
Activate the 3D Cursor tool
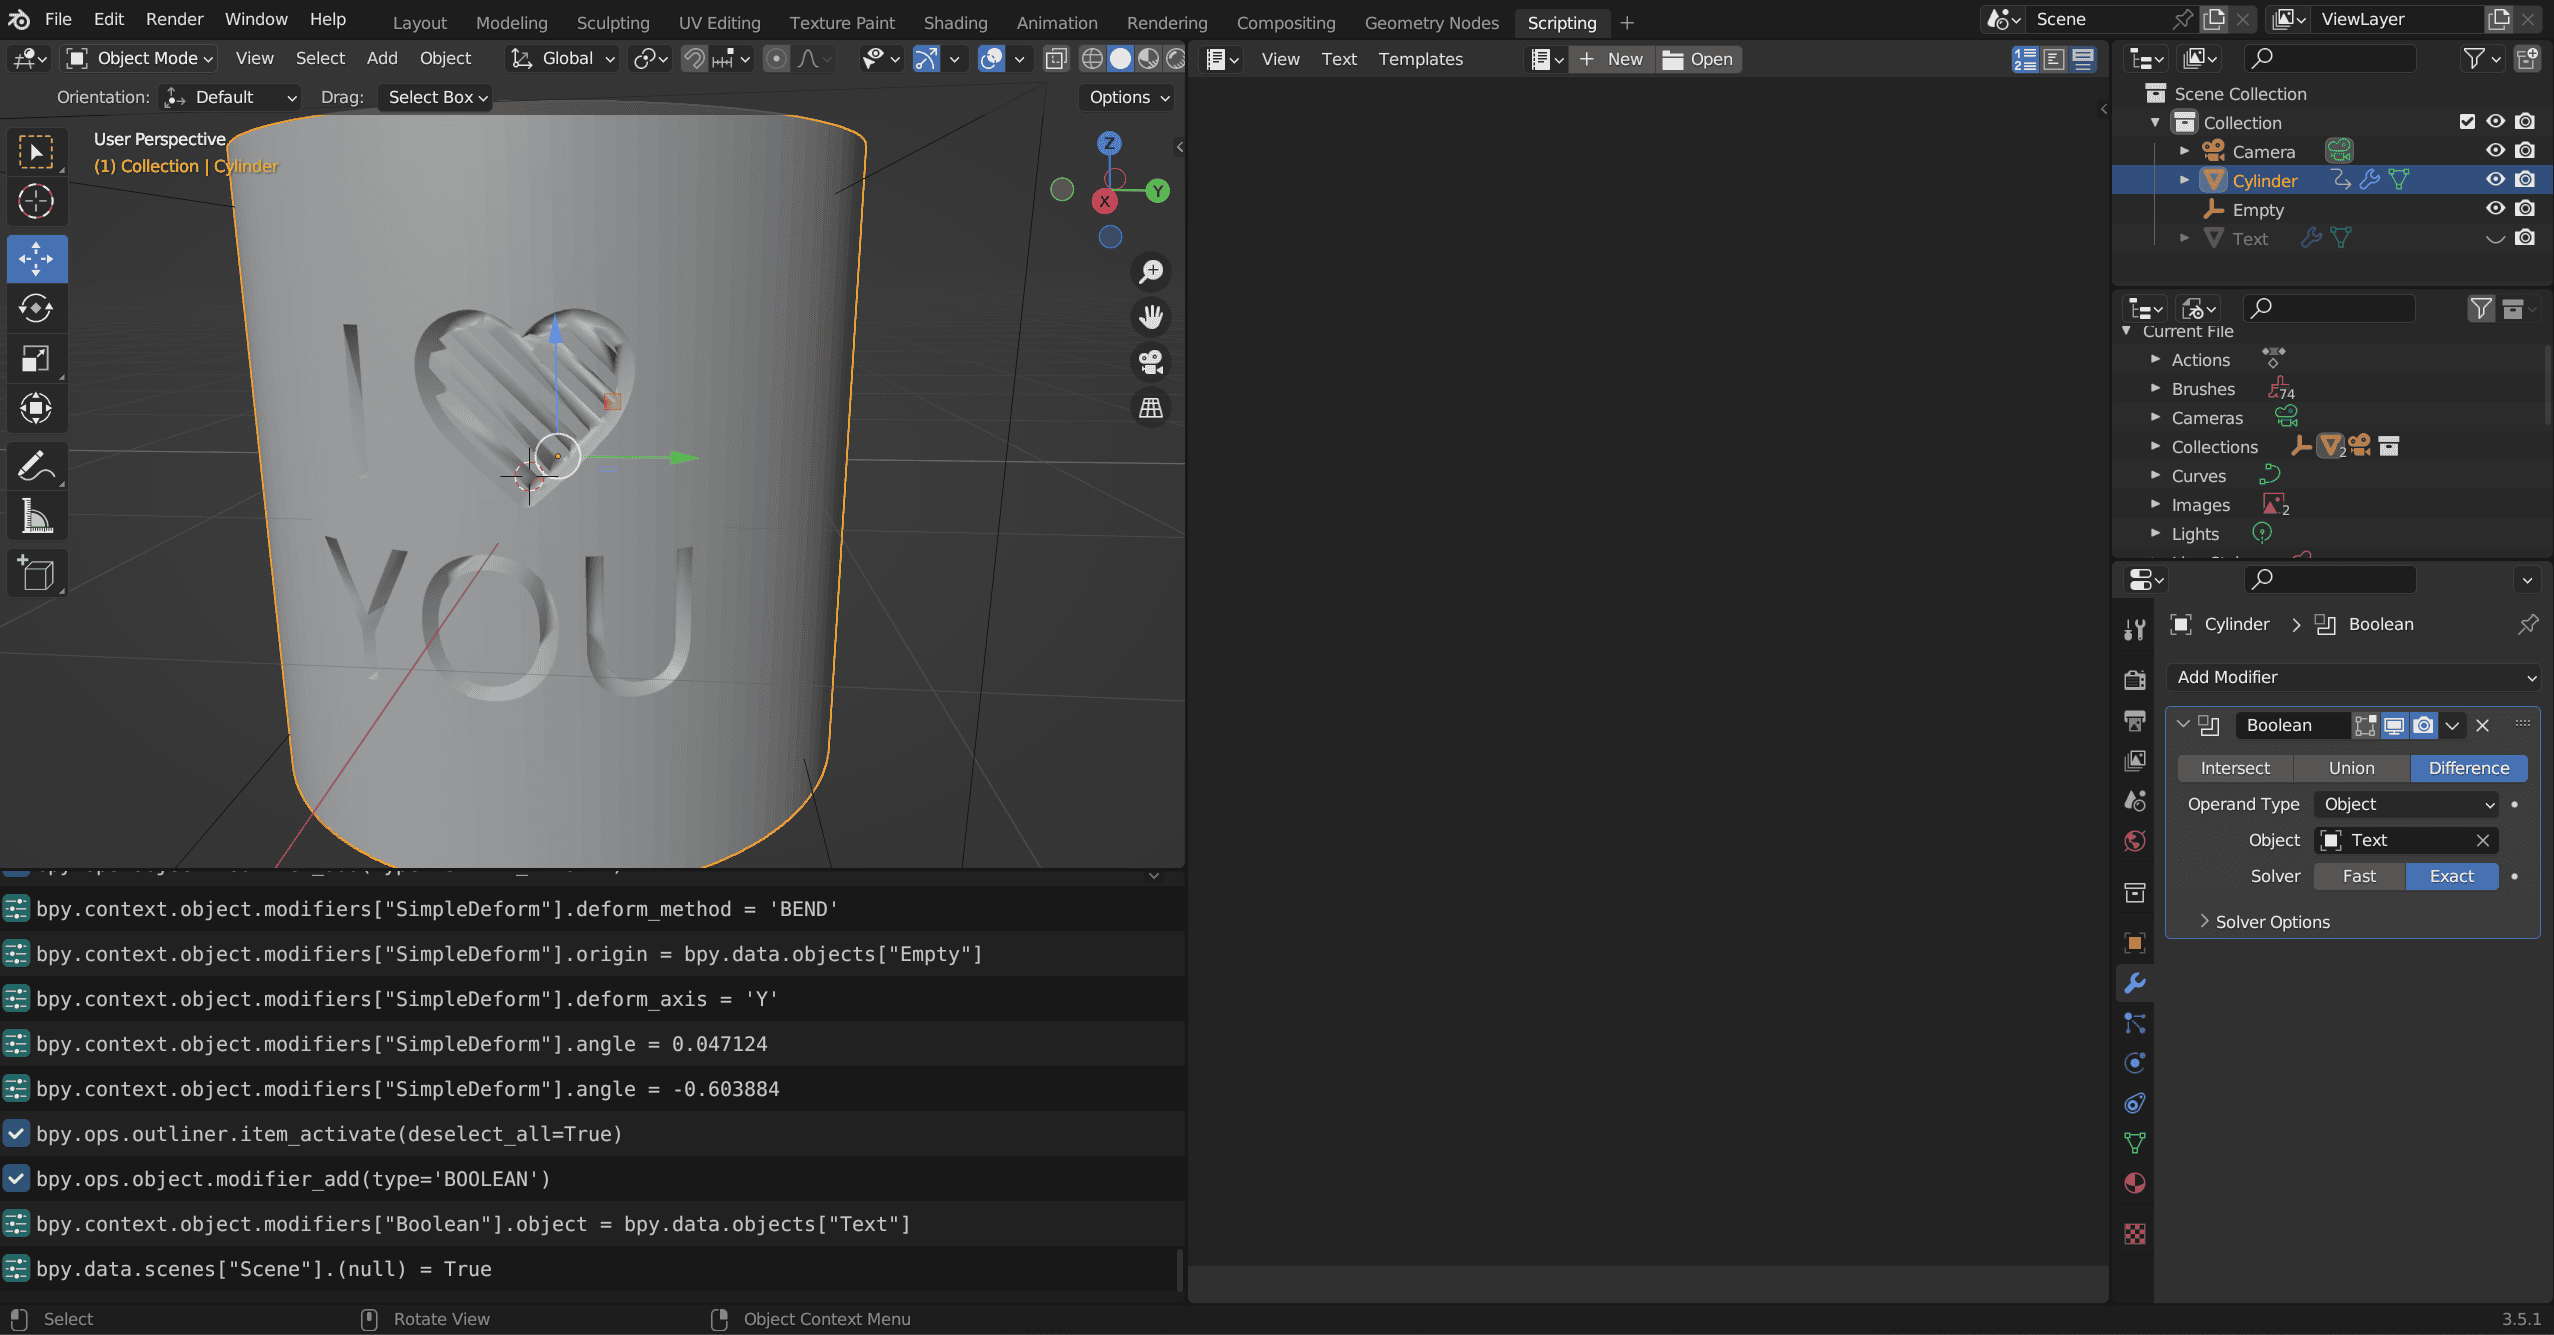coord(37,201)
